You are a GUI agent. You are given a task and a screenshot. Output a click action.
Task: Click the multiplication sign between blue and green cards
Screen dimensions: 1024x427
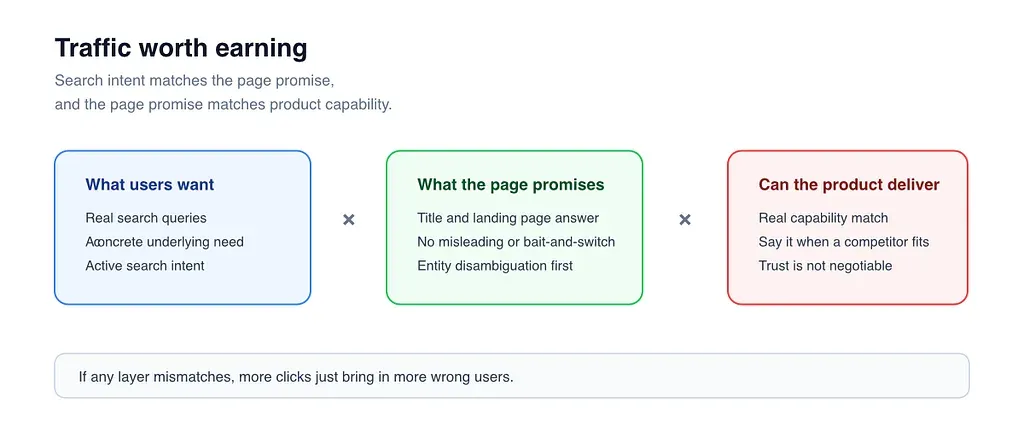[349, 220]
